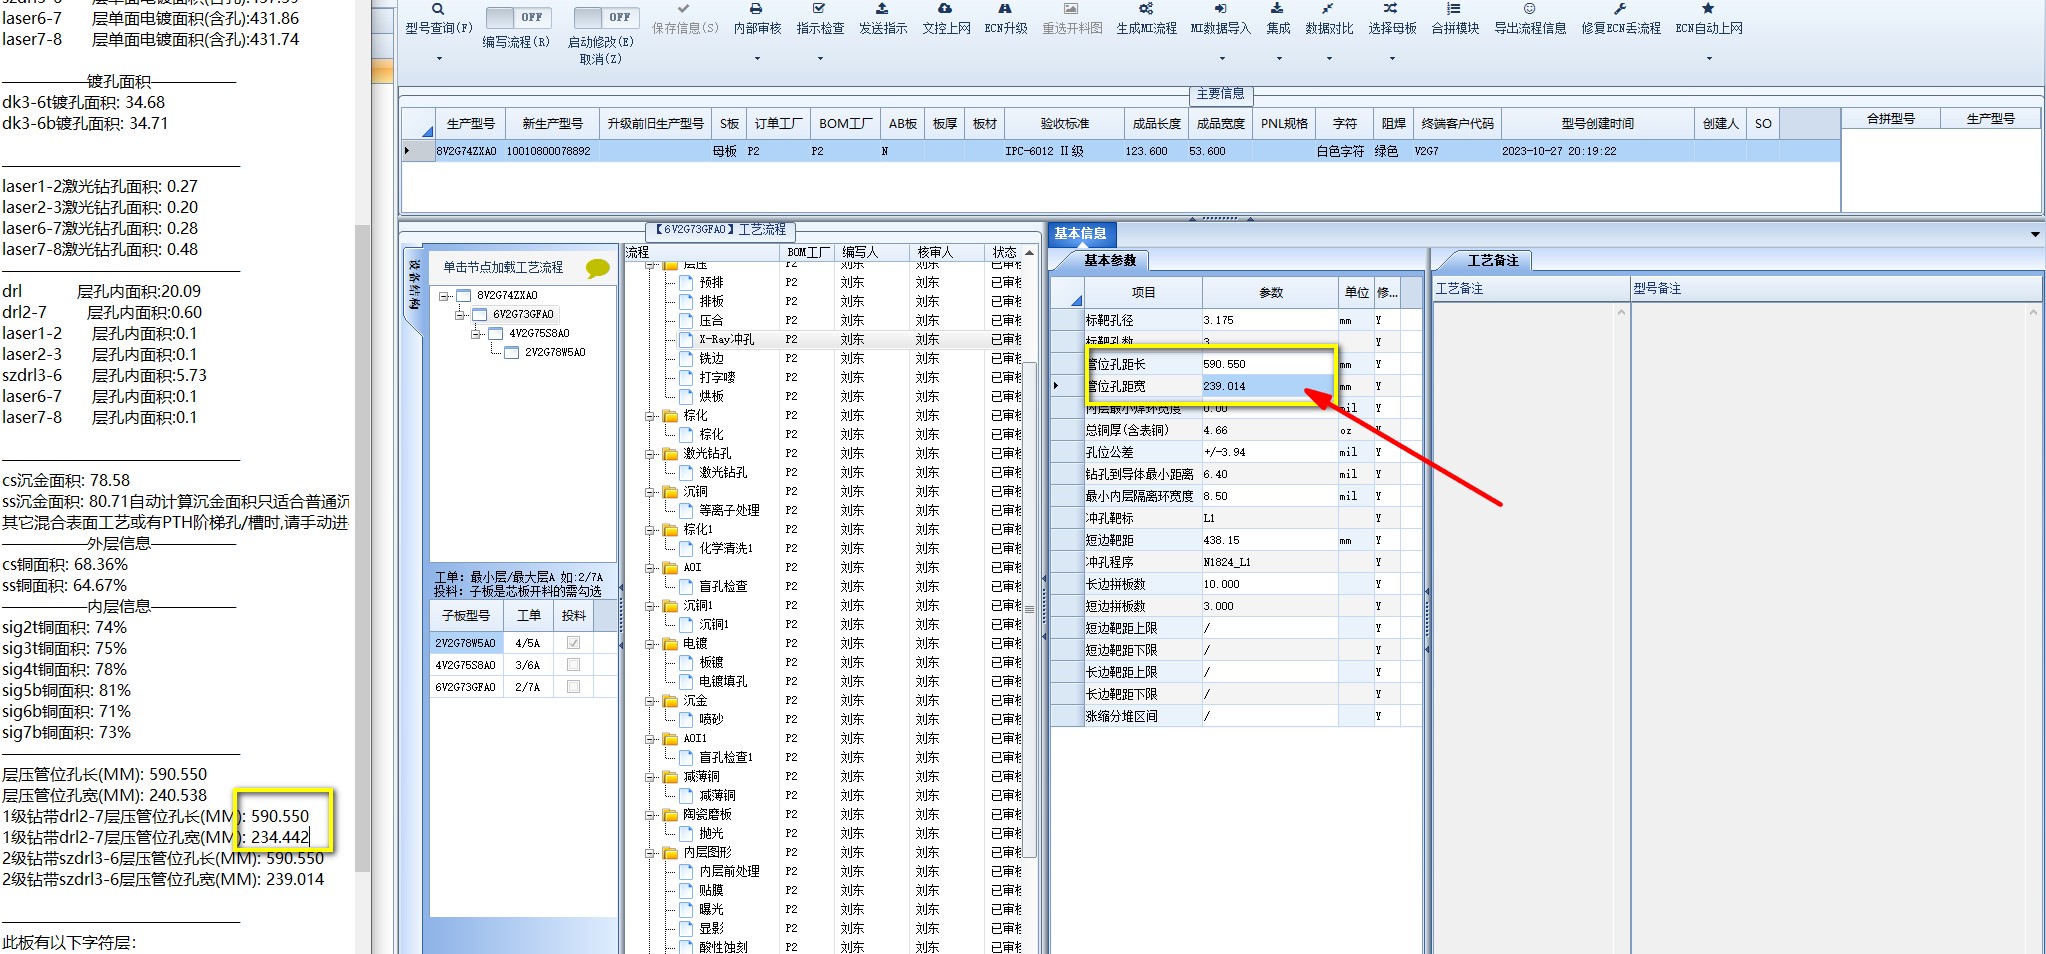Collapse the AOI process folder

[650, 568]
